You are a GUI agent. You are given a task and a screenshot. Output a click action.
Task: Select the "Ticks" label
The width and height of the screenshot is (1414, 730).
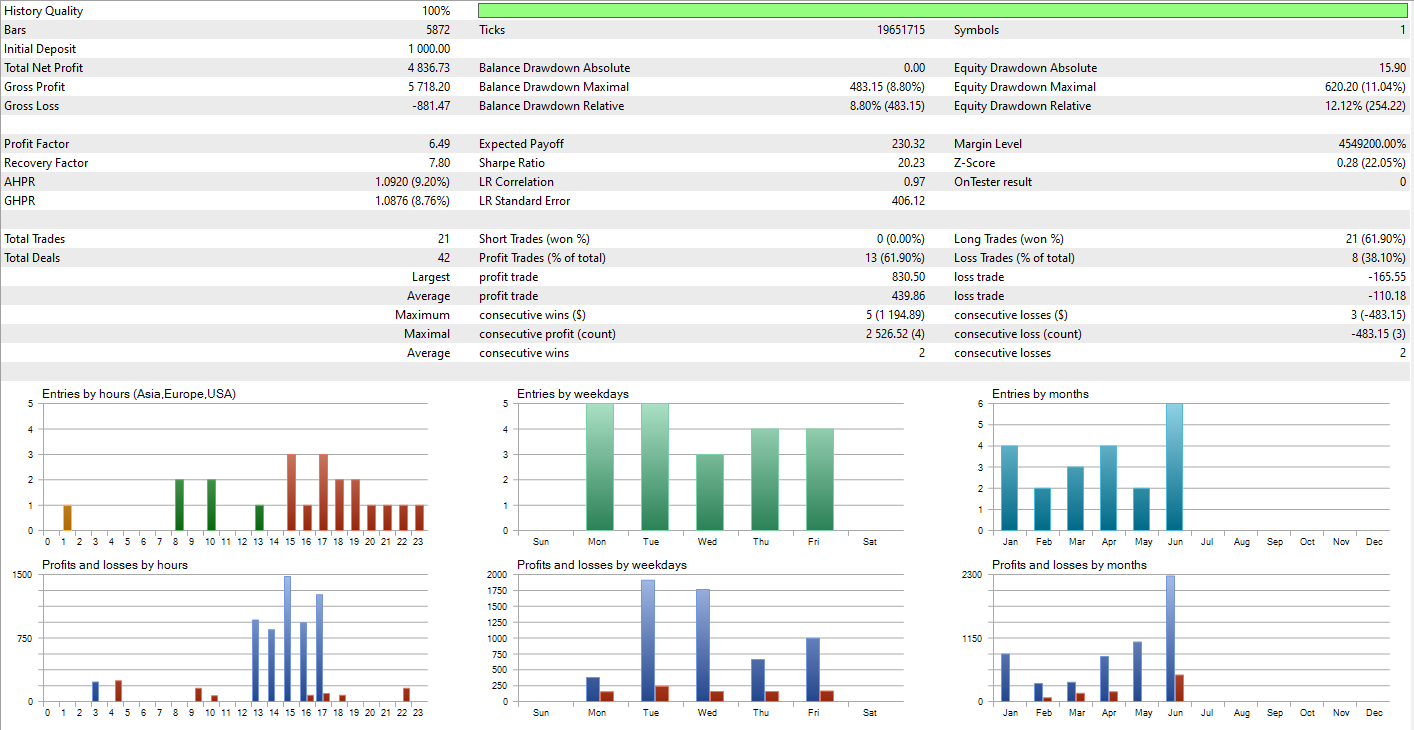point(492,30)
